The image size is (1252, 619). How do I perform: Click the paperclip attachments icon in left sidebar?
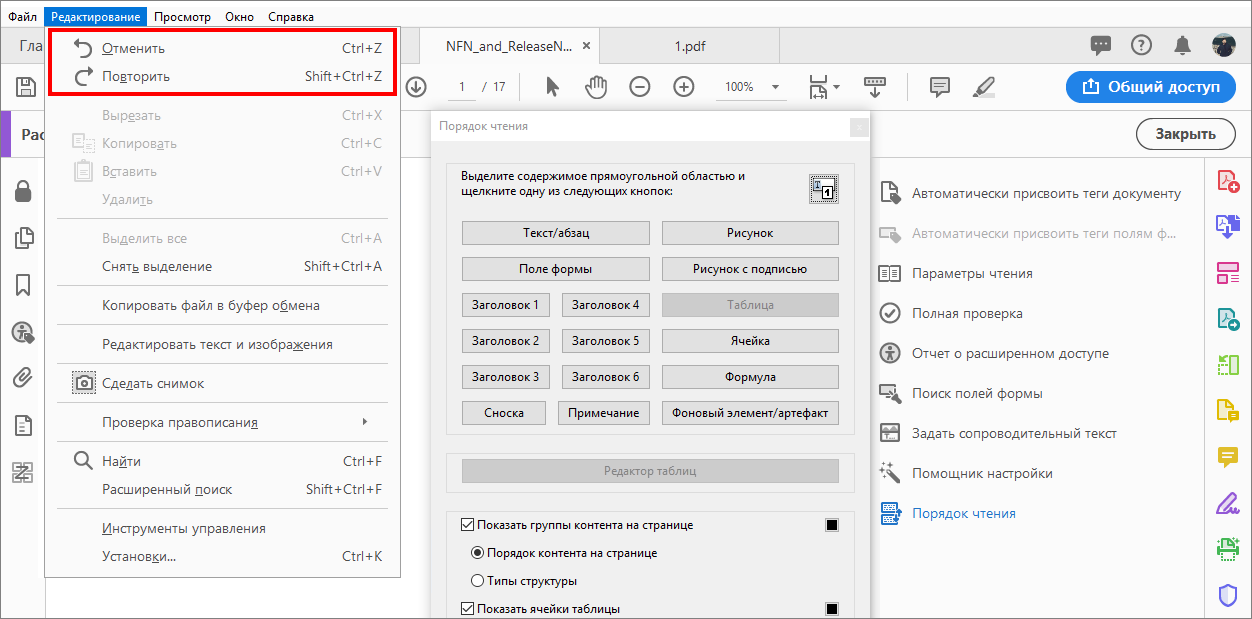23,378
